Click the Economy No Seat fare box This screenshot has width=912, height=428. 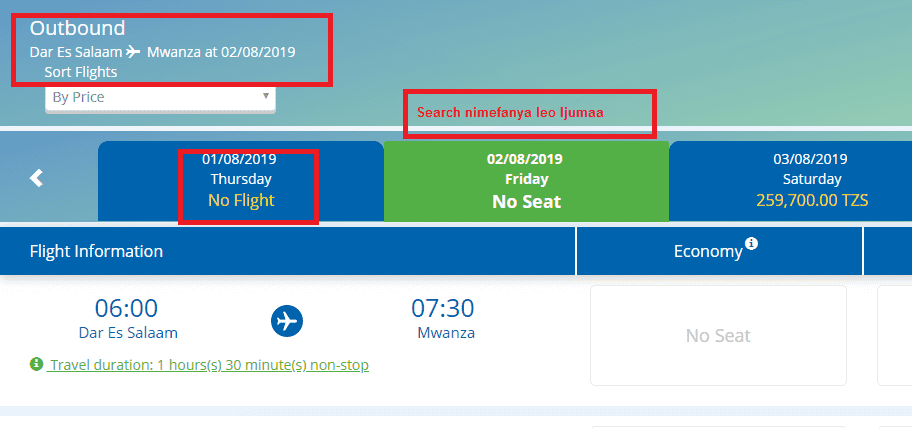718,336
